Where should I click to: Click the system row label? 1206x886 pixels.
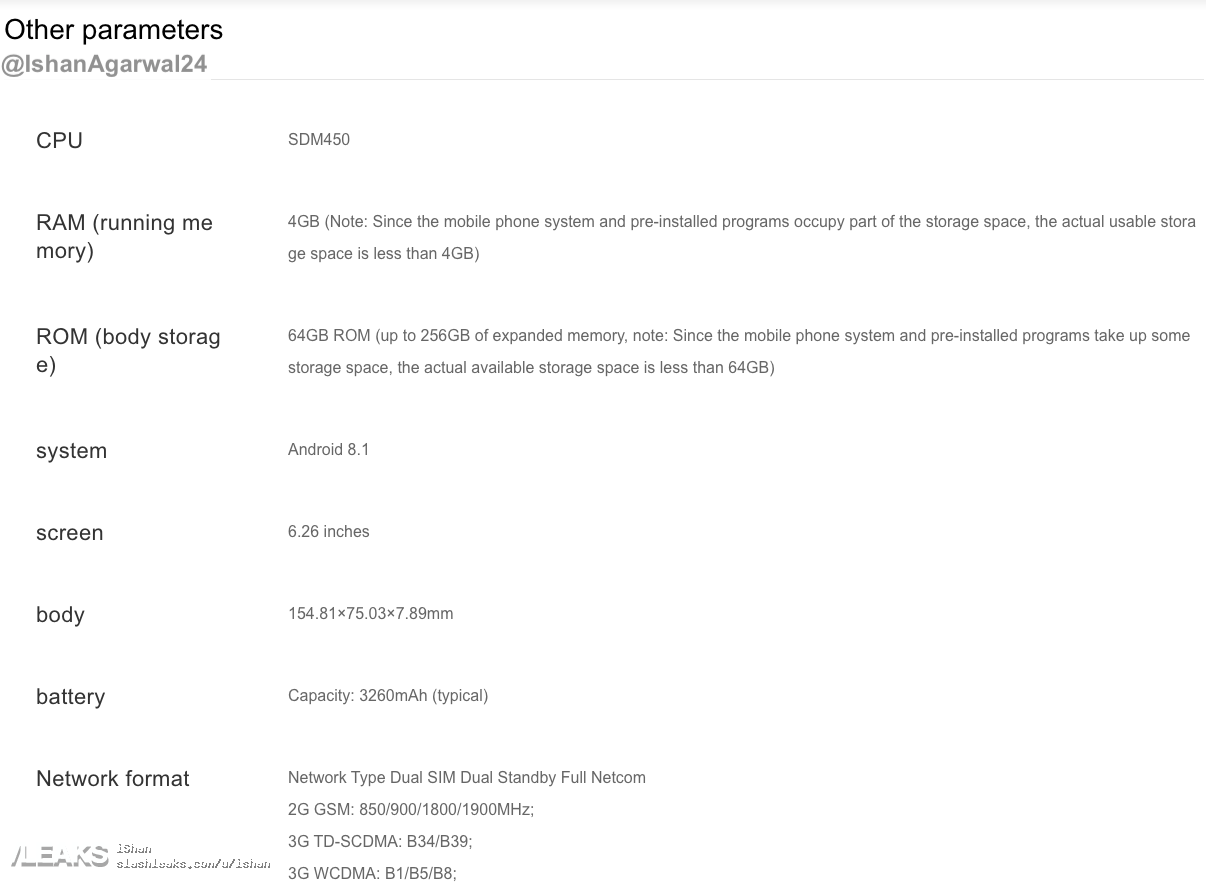tap(71, 451)
